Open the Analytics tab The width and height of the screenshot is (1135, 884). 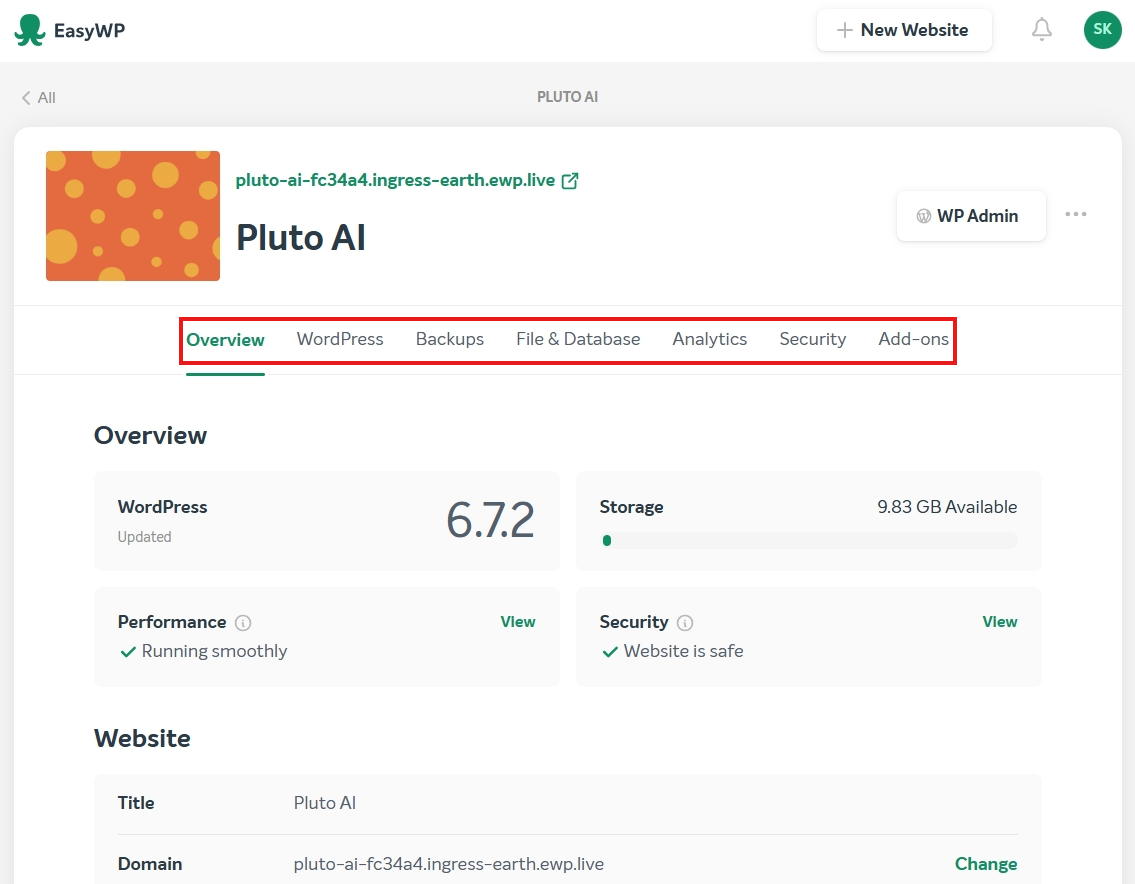pos(709,340)
